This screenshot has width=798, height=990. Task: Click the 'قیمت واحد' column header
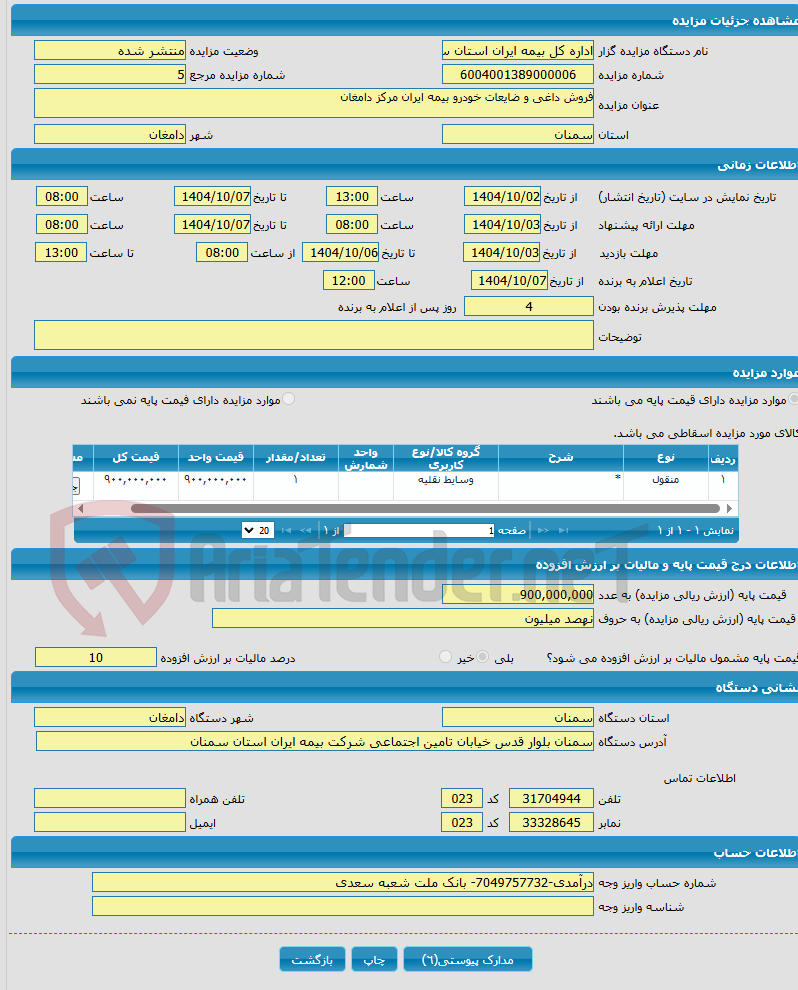pos(215,458)
